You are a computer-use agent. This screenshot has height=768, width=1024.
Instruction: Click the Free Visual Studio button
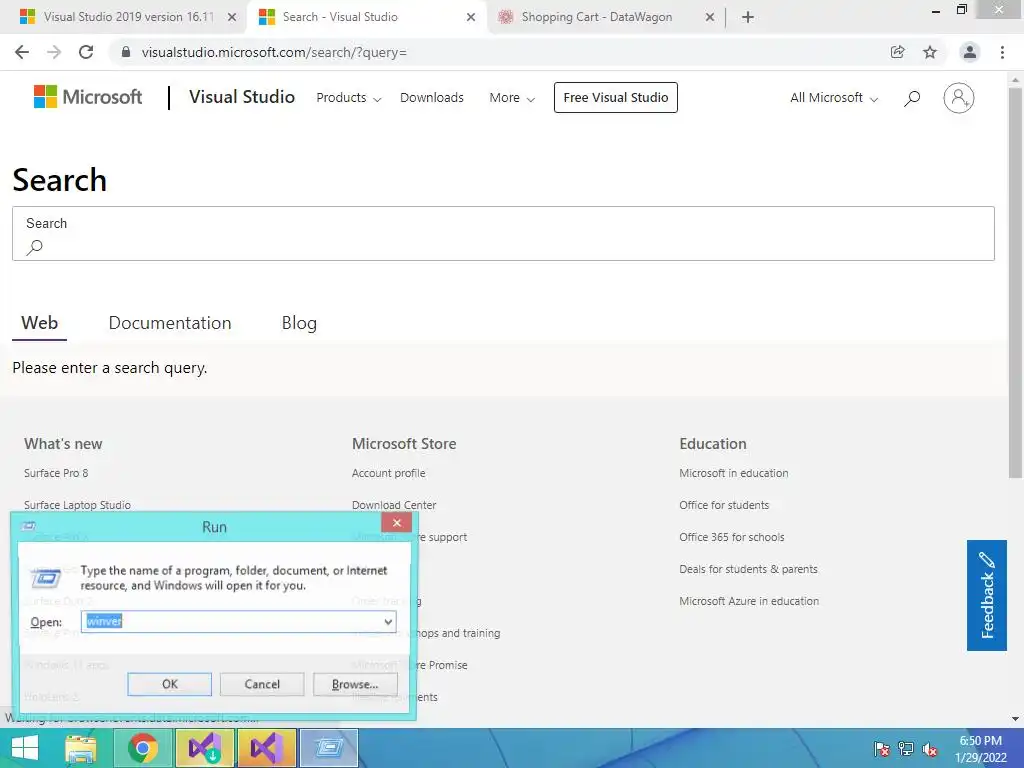coord(616,97)
